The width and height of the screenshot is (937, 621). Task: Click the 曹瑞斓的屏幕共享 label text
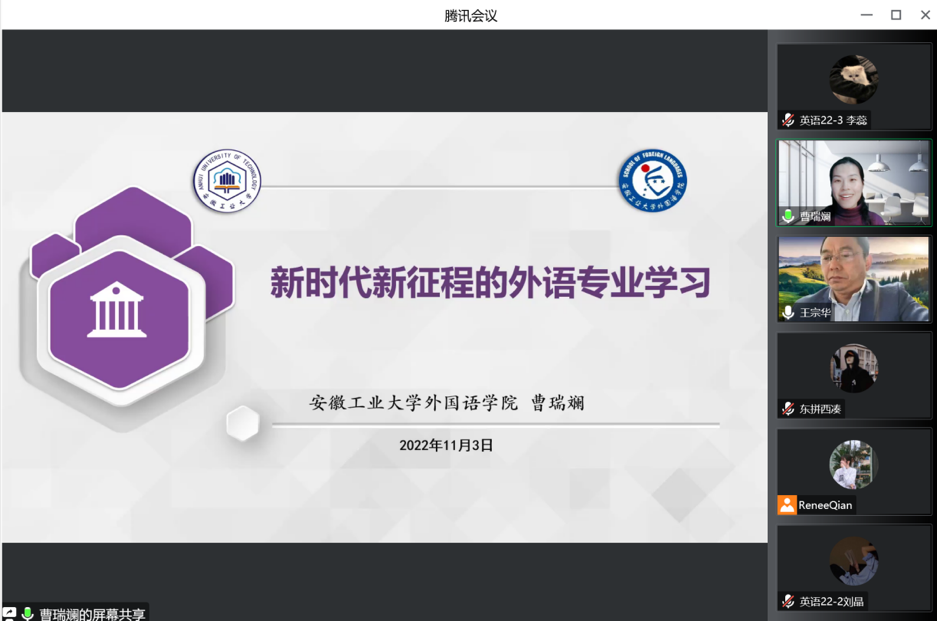[92, 614]
